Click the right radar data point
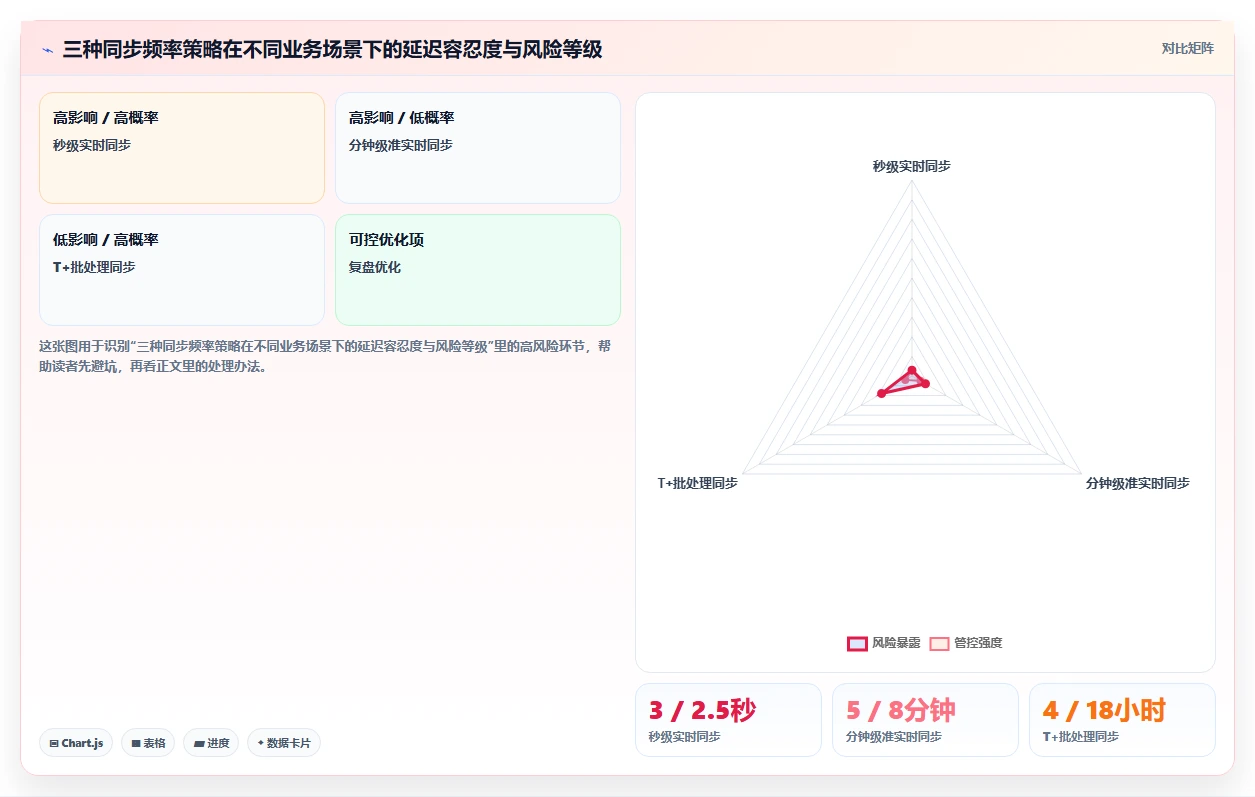 coord(925,384)
